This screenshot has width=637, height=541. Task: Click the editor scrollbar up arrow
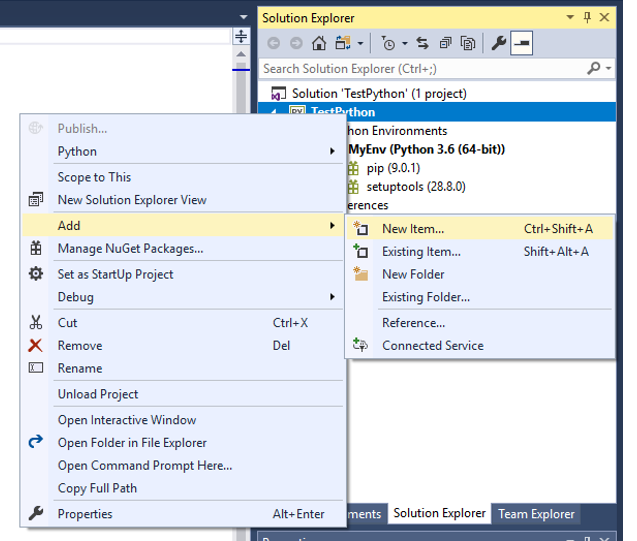click(x=241, y=54)
